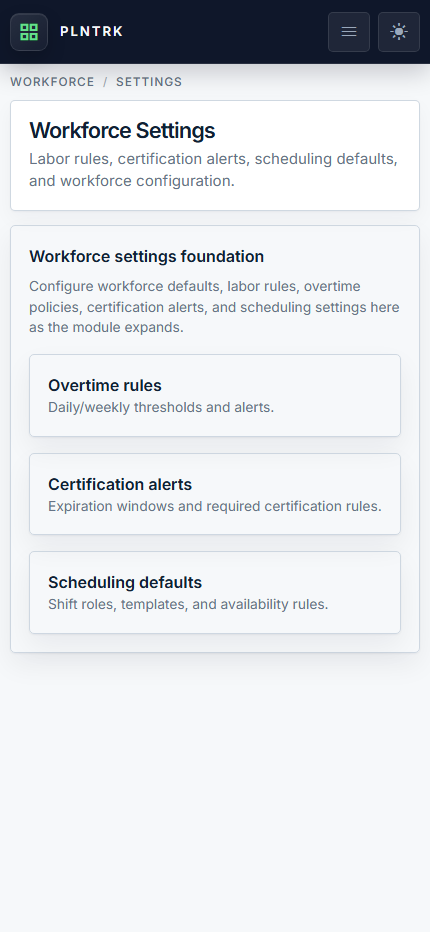Click Daily/weekly thresholds and alerts description
This screenshot has height=932, width=430.
tap(161, 408)
